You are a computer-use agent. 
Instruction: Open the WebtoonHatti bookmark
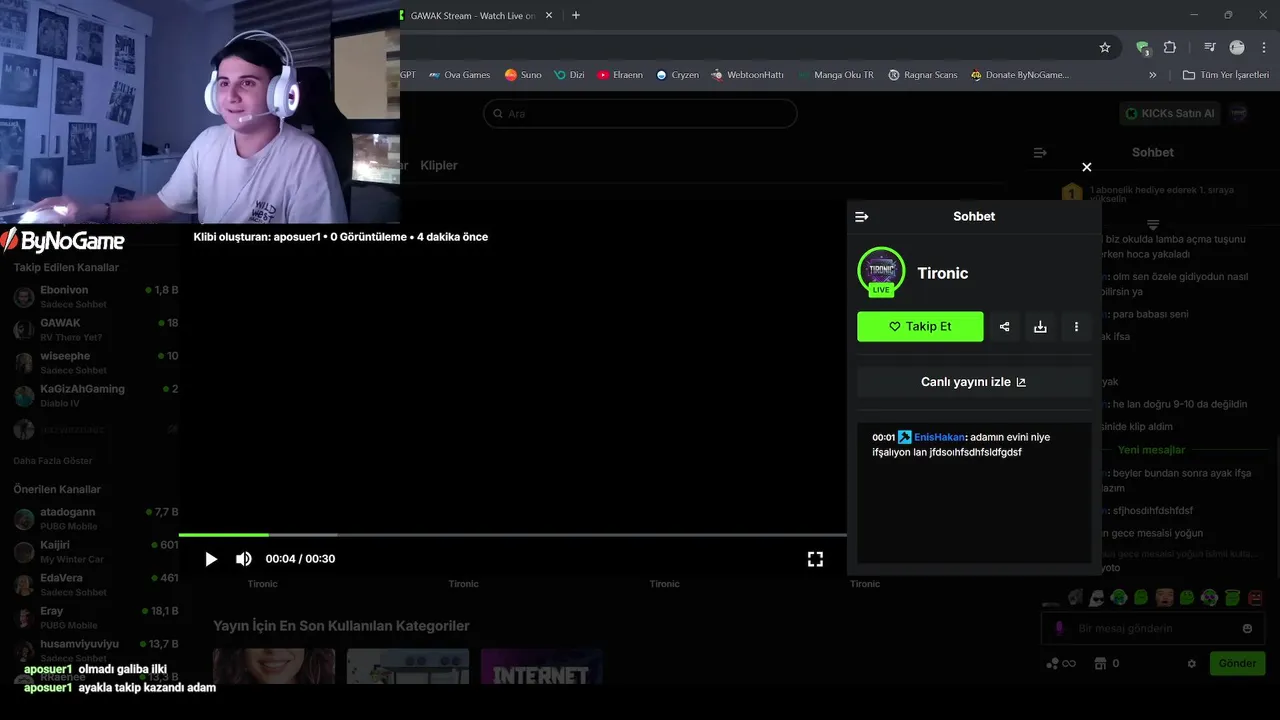coord(747,75)
